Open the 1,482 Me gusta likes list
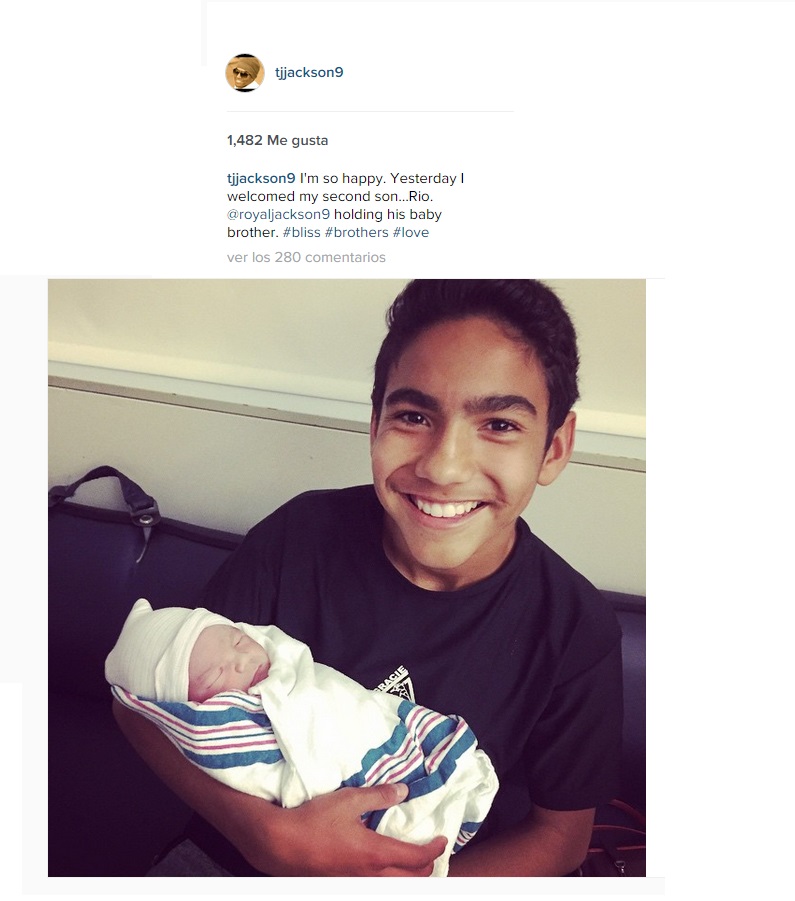This screenshot has height=901, width=795. [x=277, y=140]
